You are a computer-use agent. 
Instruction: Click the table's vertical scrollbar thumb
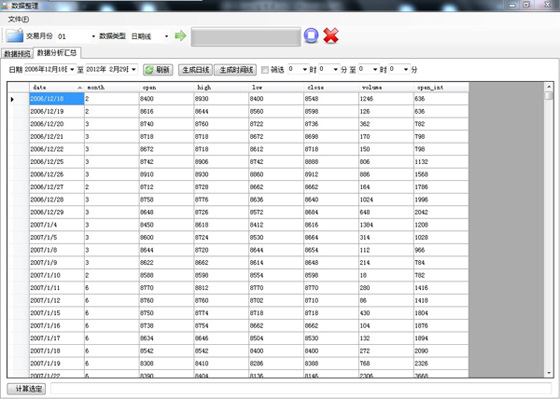click(549, 95)
